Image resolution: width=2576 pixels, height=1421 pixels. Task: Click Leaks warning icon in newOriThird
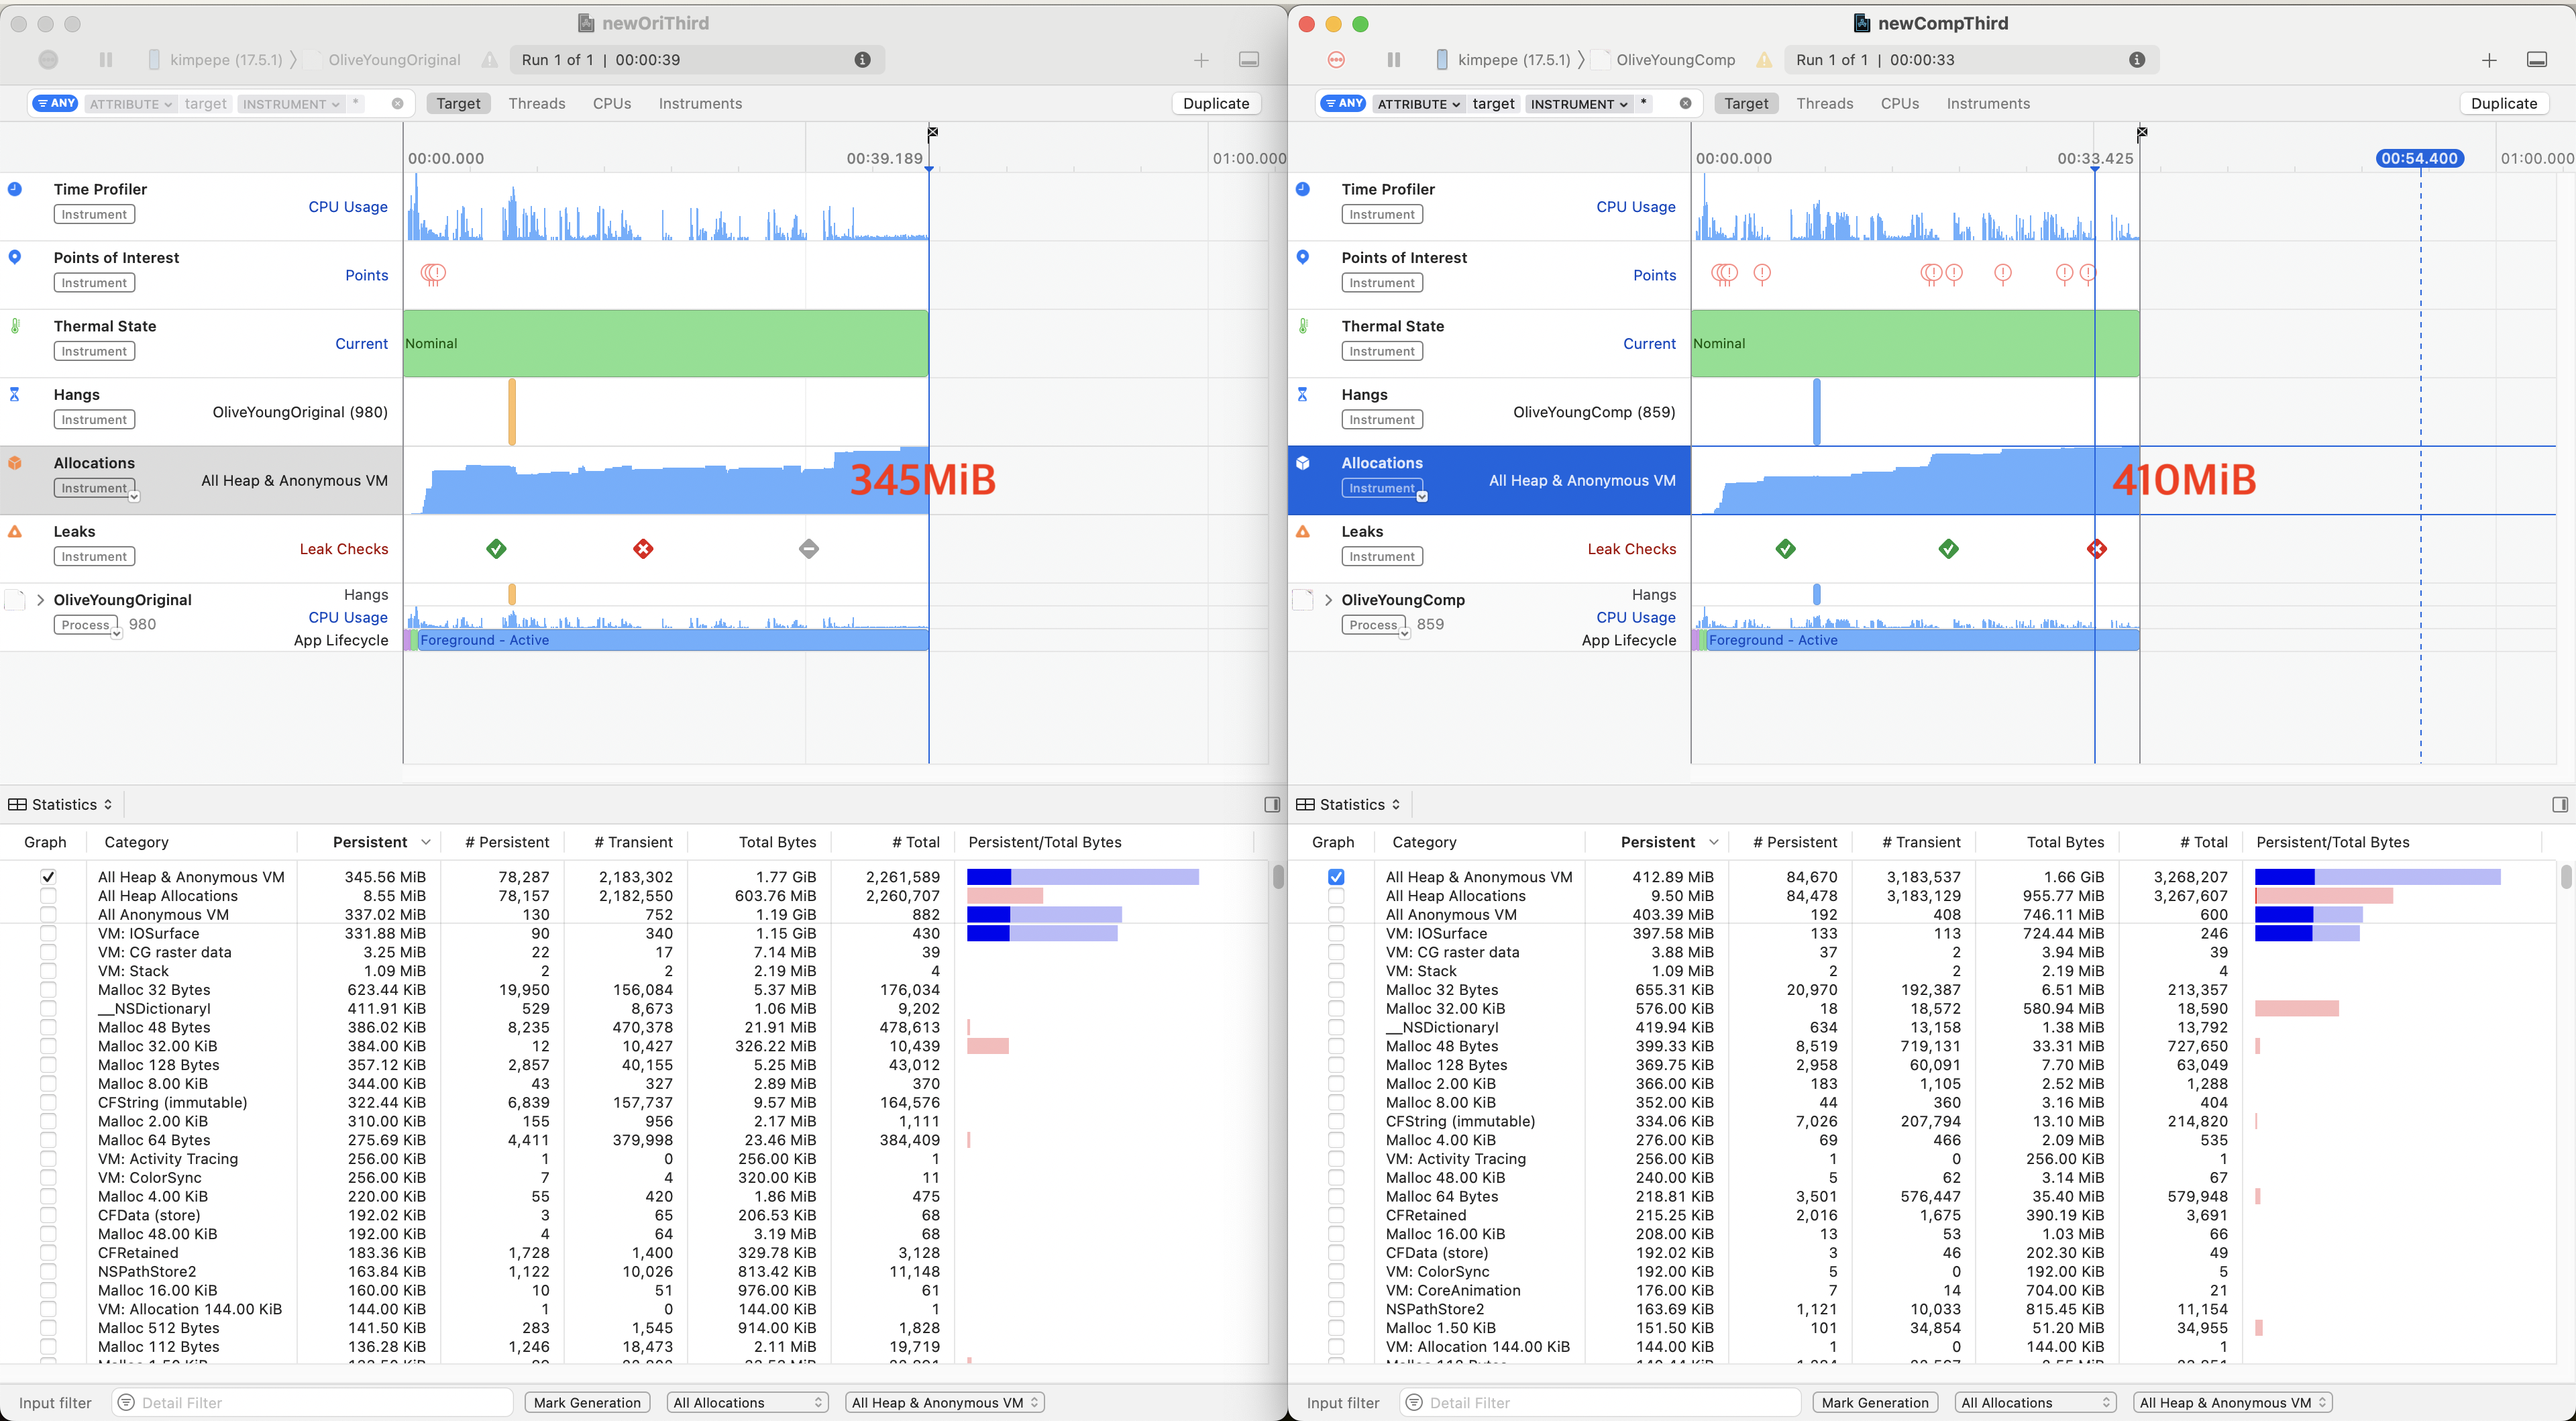pyautogui.click(x=15, y=532)
